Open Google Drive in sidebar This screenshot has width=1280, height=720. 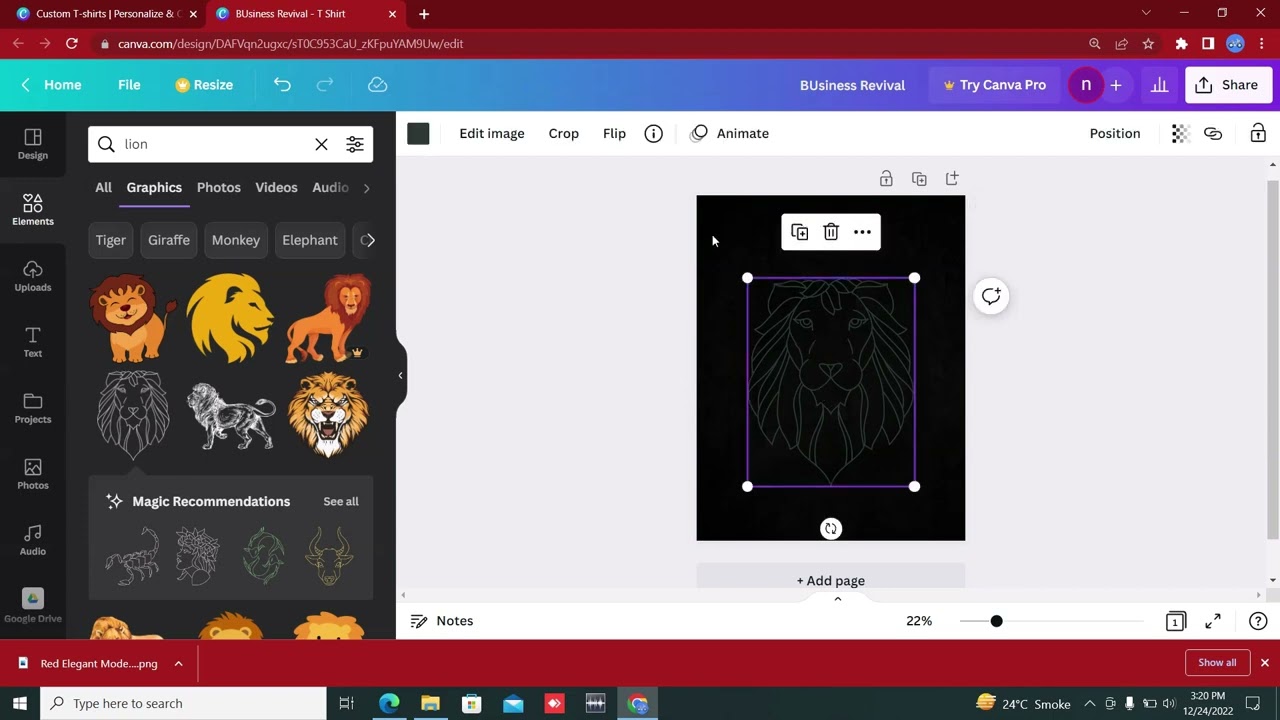pos(33,606)
